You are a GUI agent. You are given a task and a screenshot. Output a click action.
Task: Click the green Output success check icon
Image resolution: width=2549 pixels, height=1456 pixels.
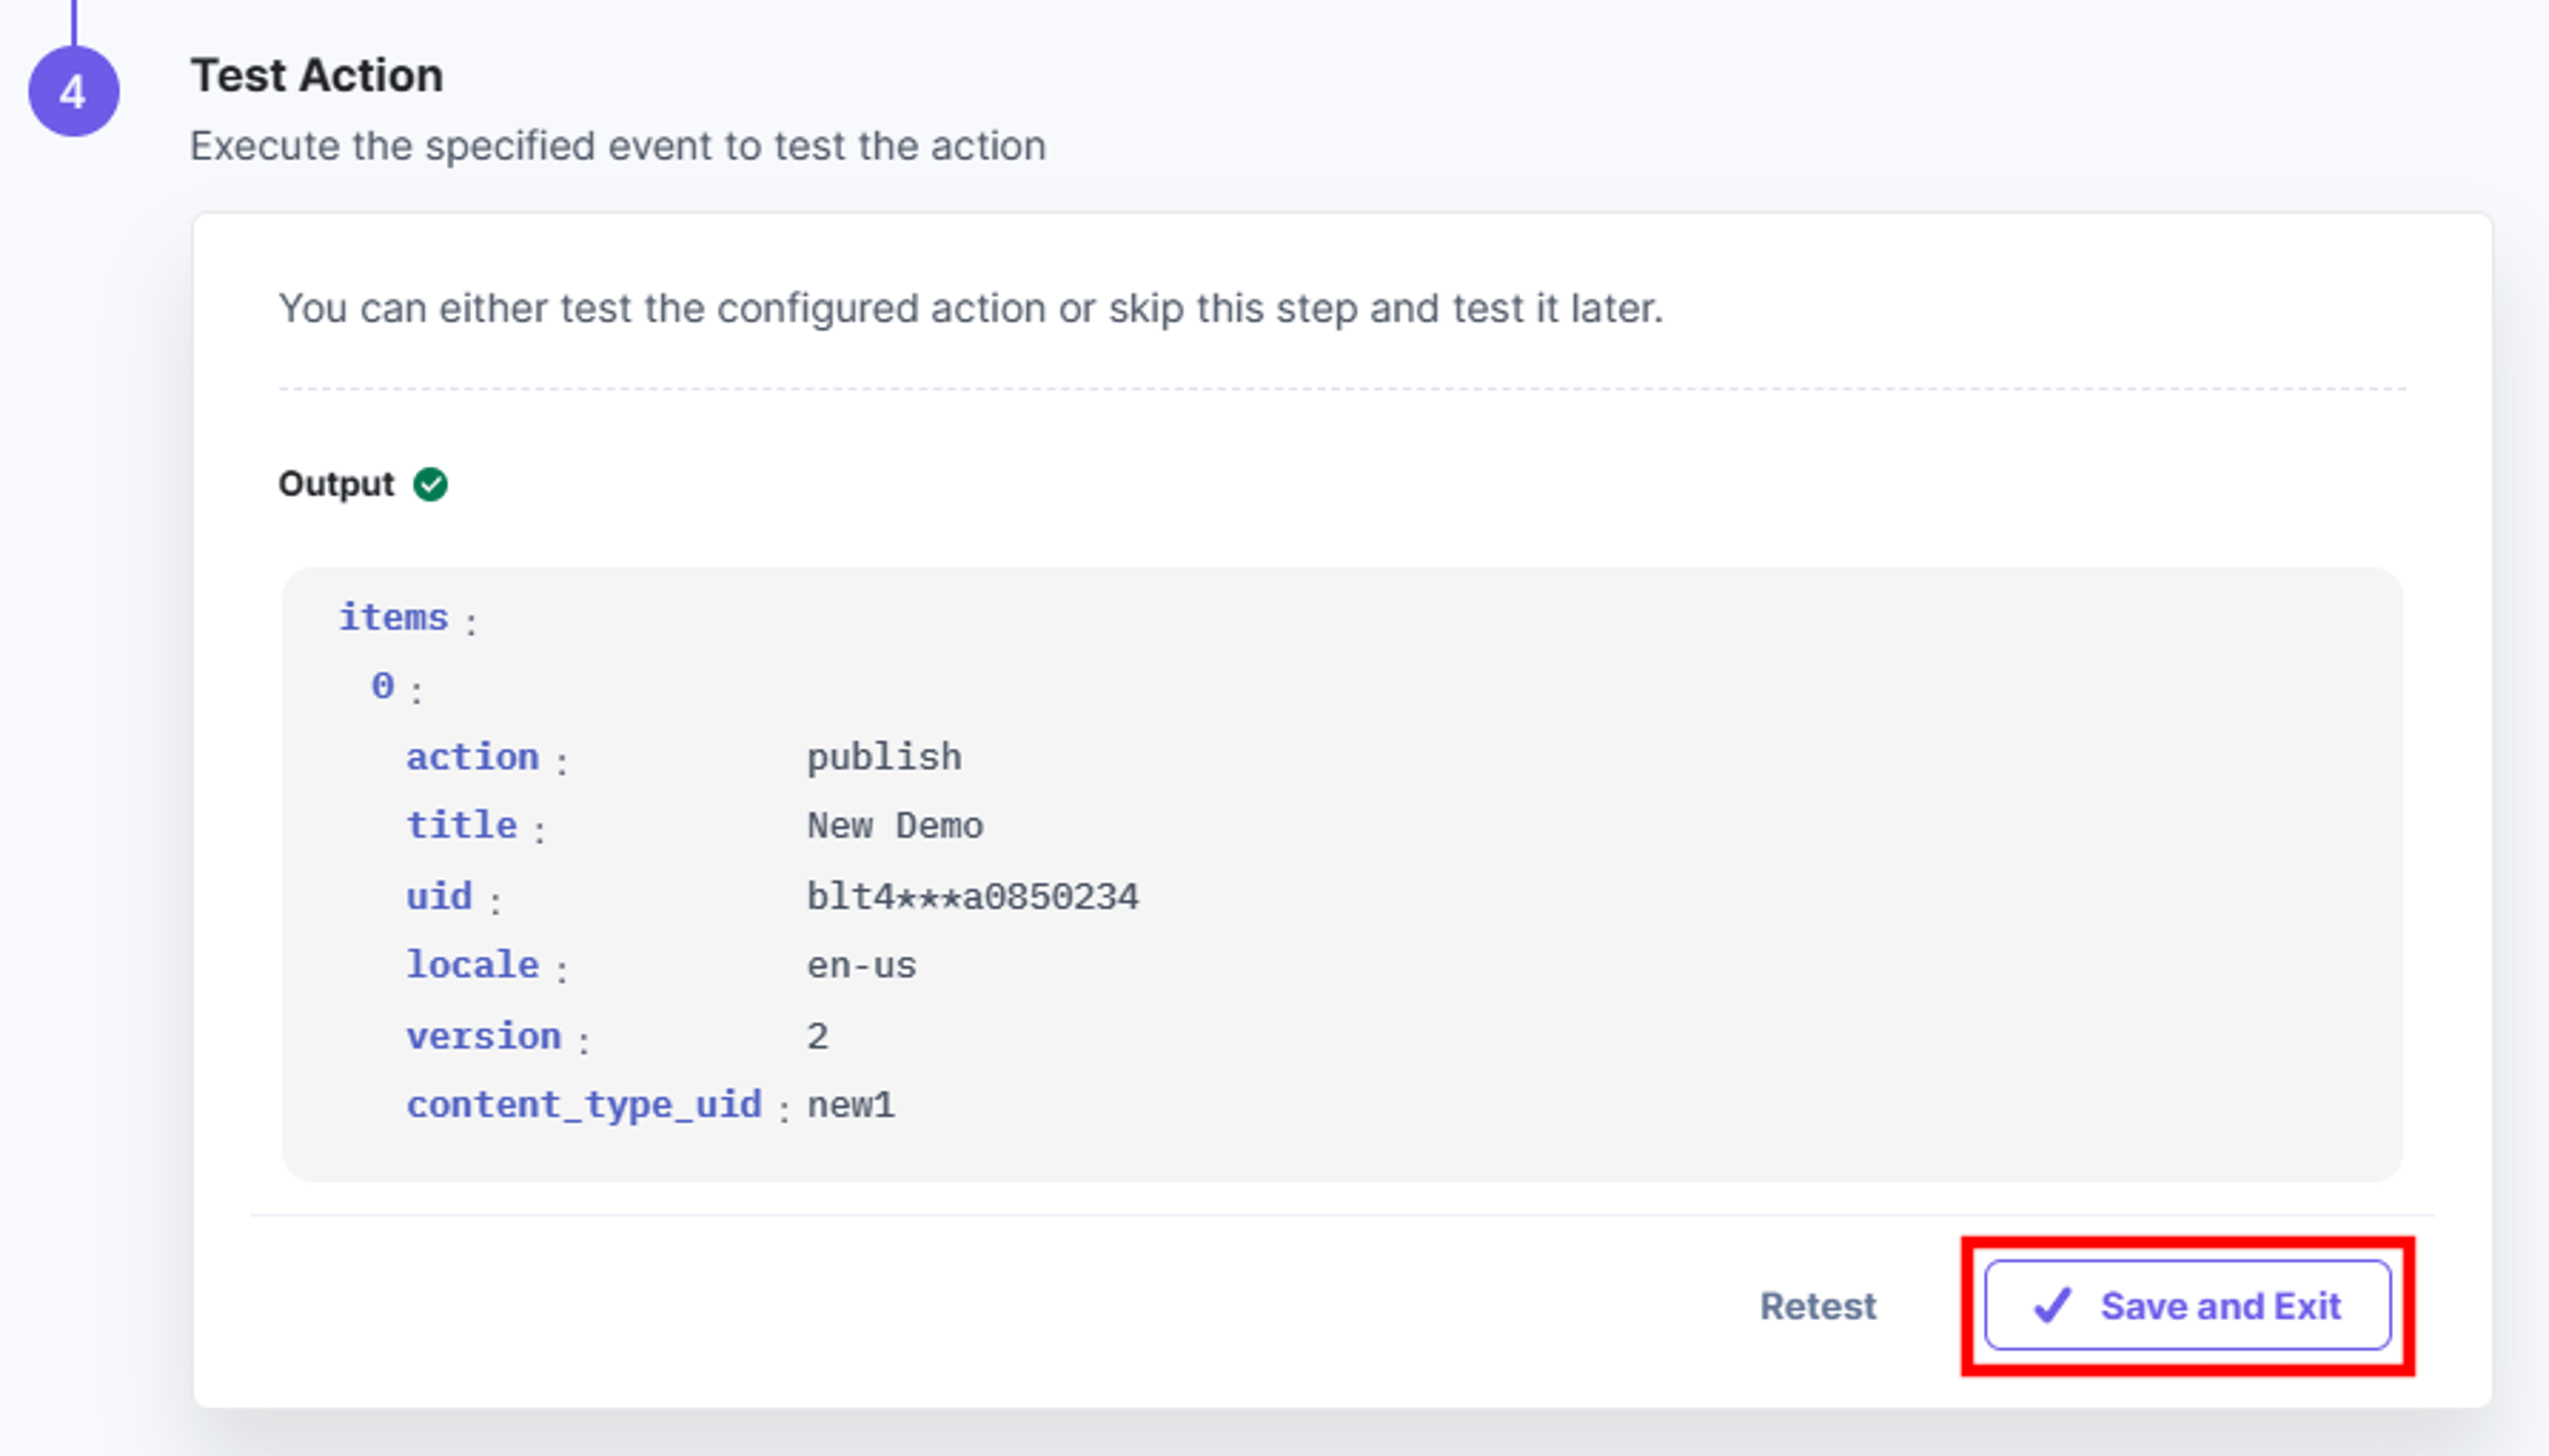coord(431,484)
